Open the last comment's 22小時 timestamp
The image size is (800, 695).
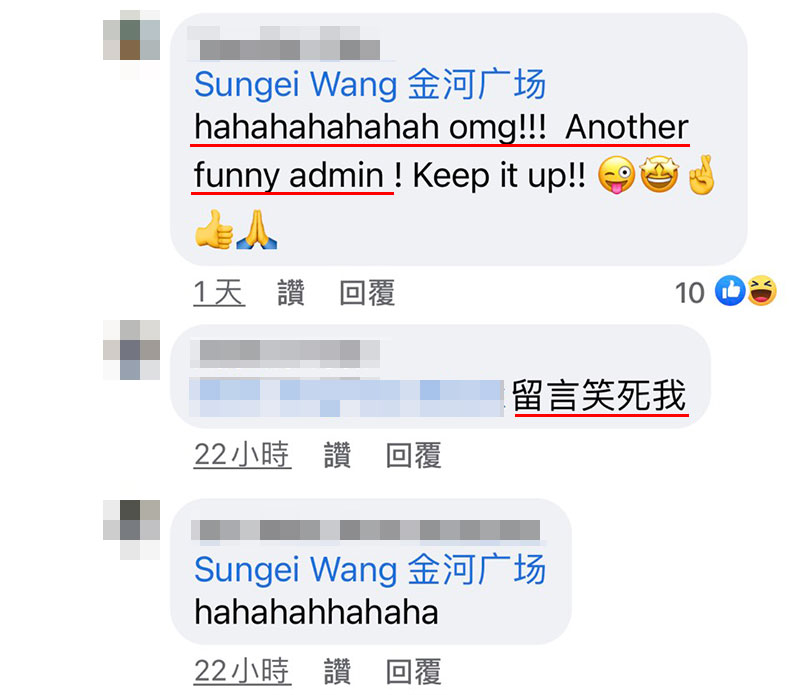coord(242,671)
